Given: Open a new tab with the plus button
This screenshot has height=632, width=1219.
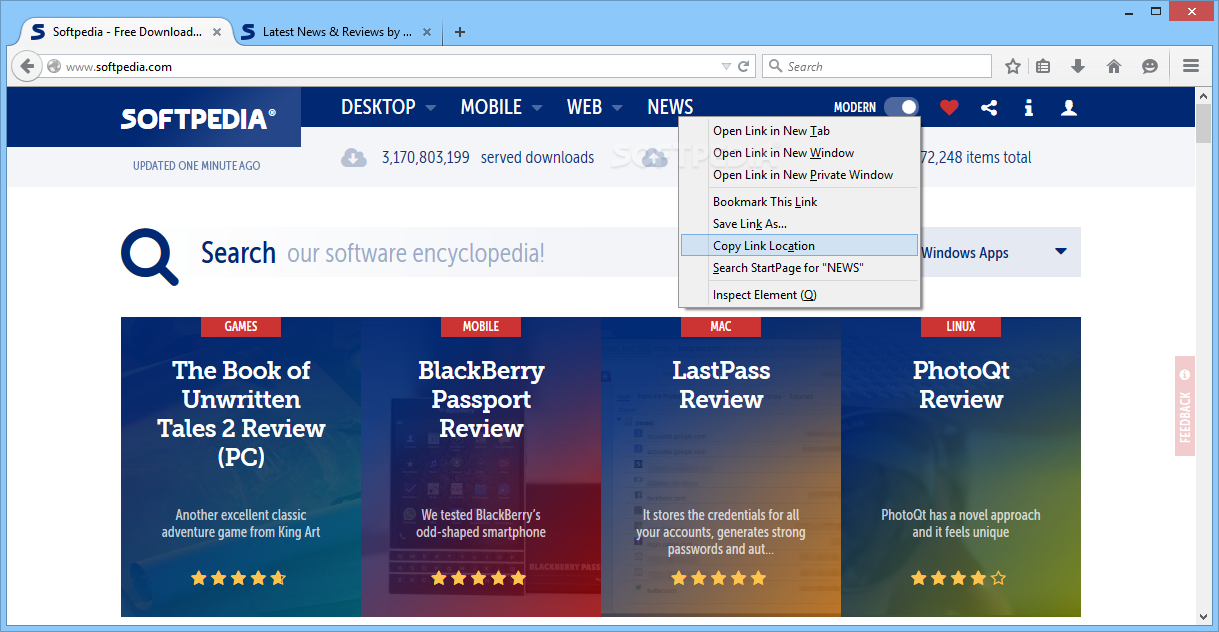Looking at the screenshot, I should [x=460, y=32].
